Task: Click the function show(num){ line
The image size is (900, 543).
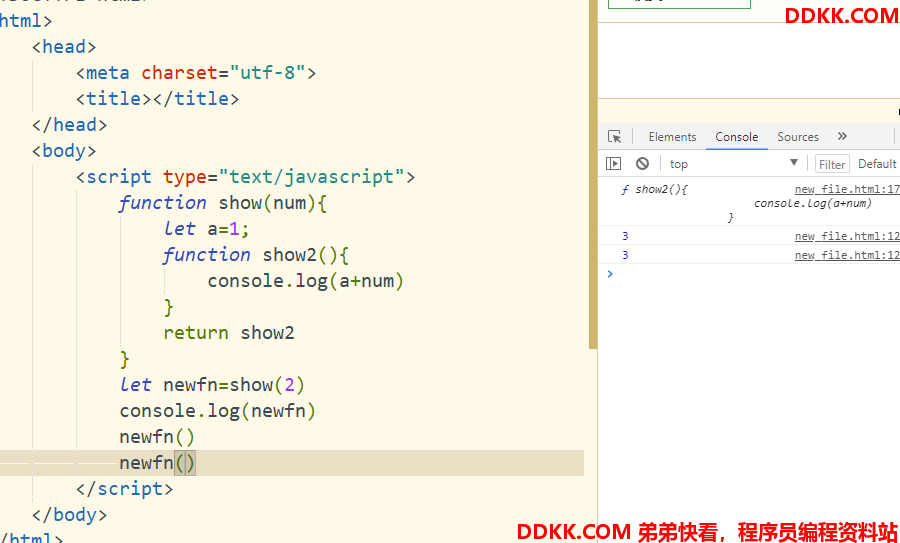Action: pyautogui.click(x=223, y=203)
